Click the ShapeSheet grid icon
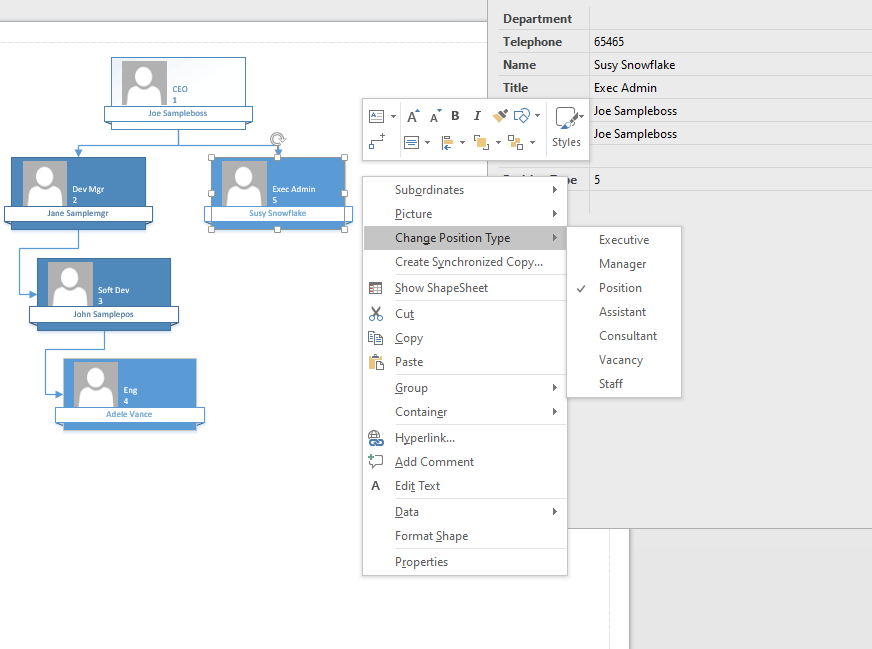 click(x=376, y=288)
